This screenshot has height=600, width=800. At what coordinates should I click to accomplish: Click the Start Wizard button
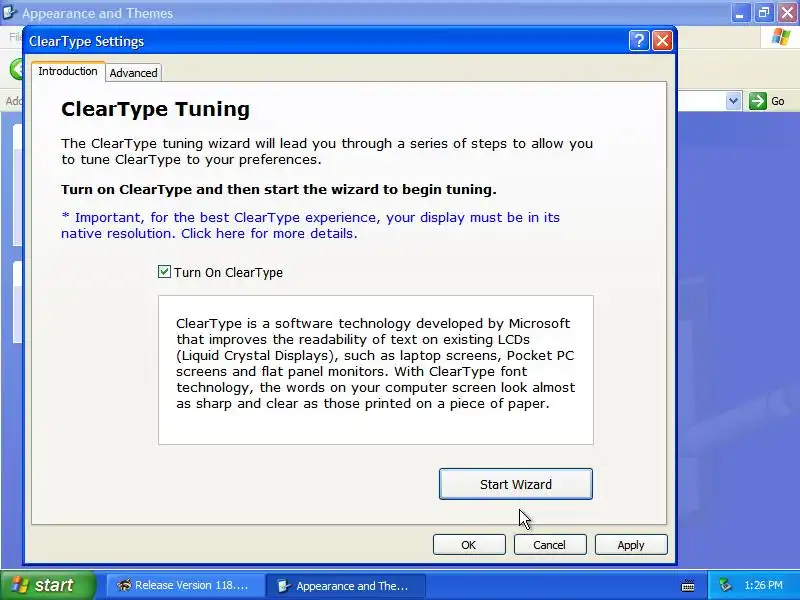pyautogui.click(x=515, y=484)
